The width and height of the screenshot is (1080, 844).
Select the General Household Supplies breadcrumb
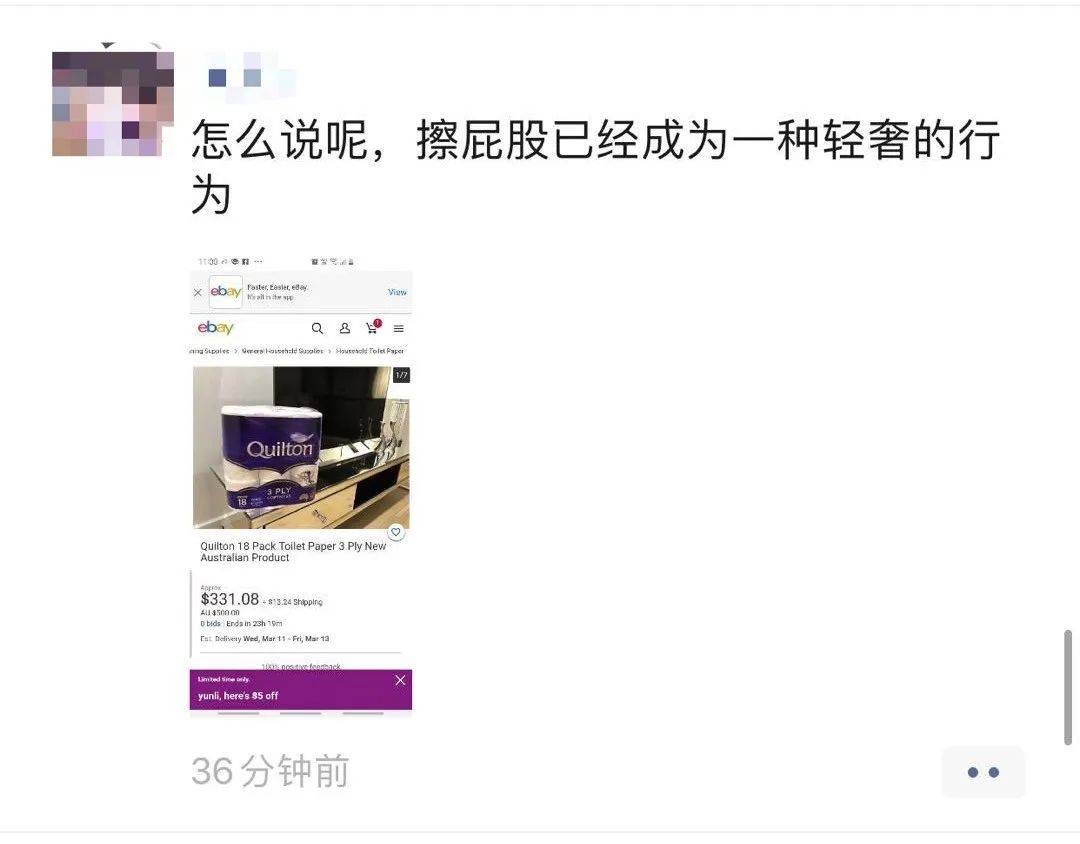pos(282,351)
